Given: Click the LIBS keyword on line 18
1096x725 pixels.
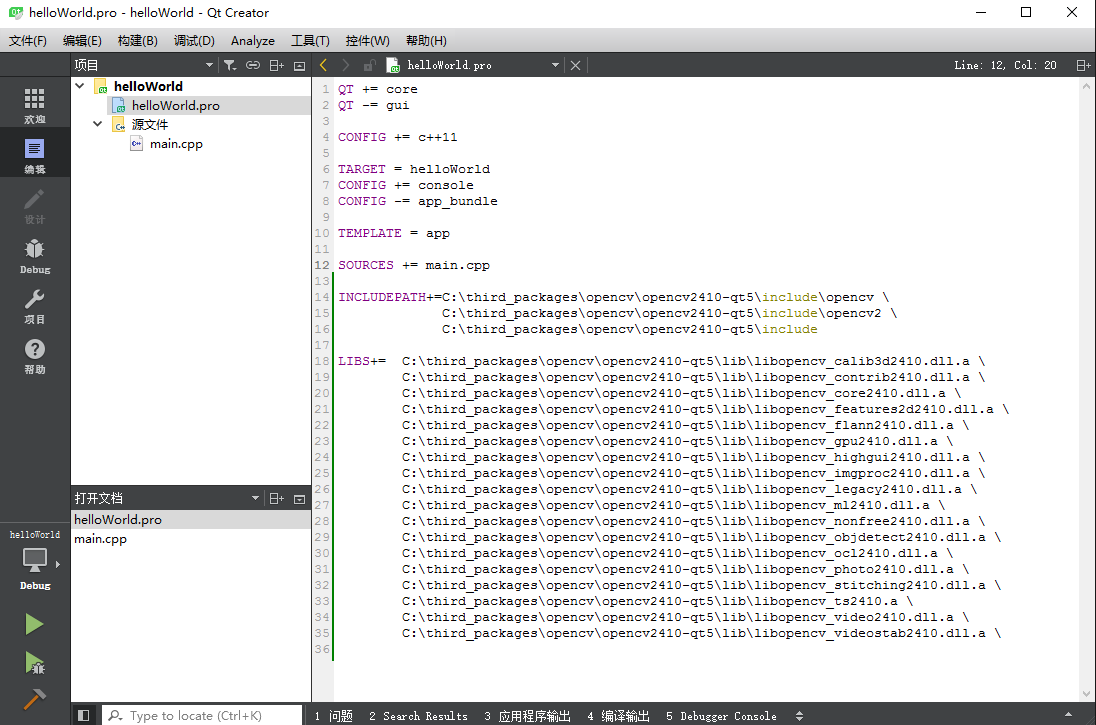Looking at the screenshot, I should [354, 361].
